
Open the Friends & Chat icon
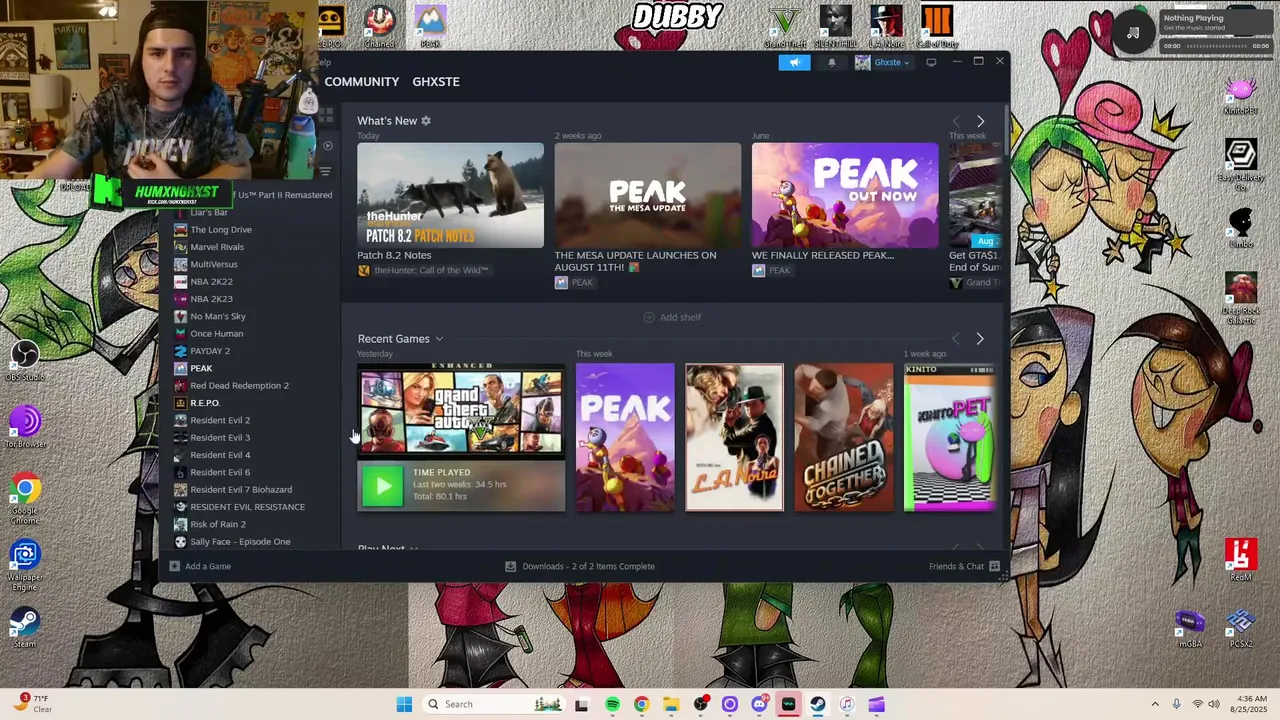click(994, 566)
